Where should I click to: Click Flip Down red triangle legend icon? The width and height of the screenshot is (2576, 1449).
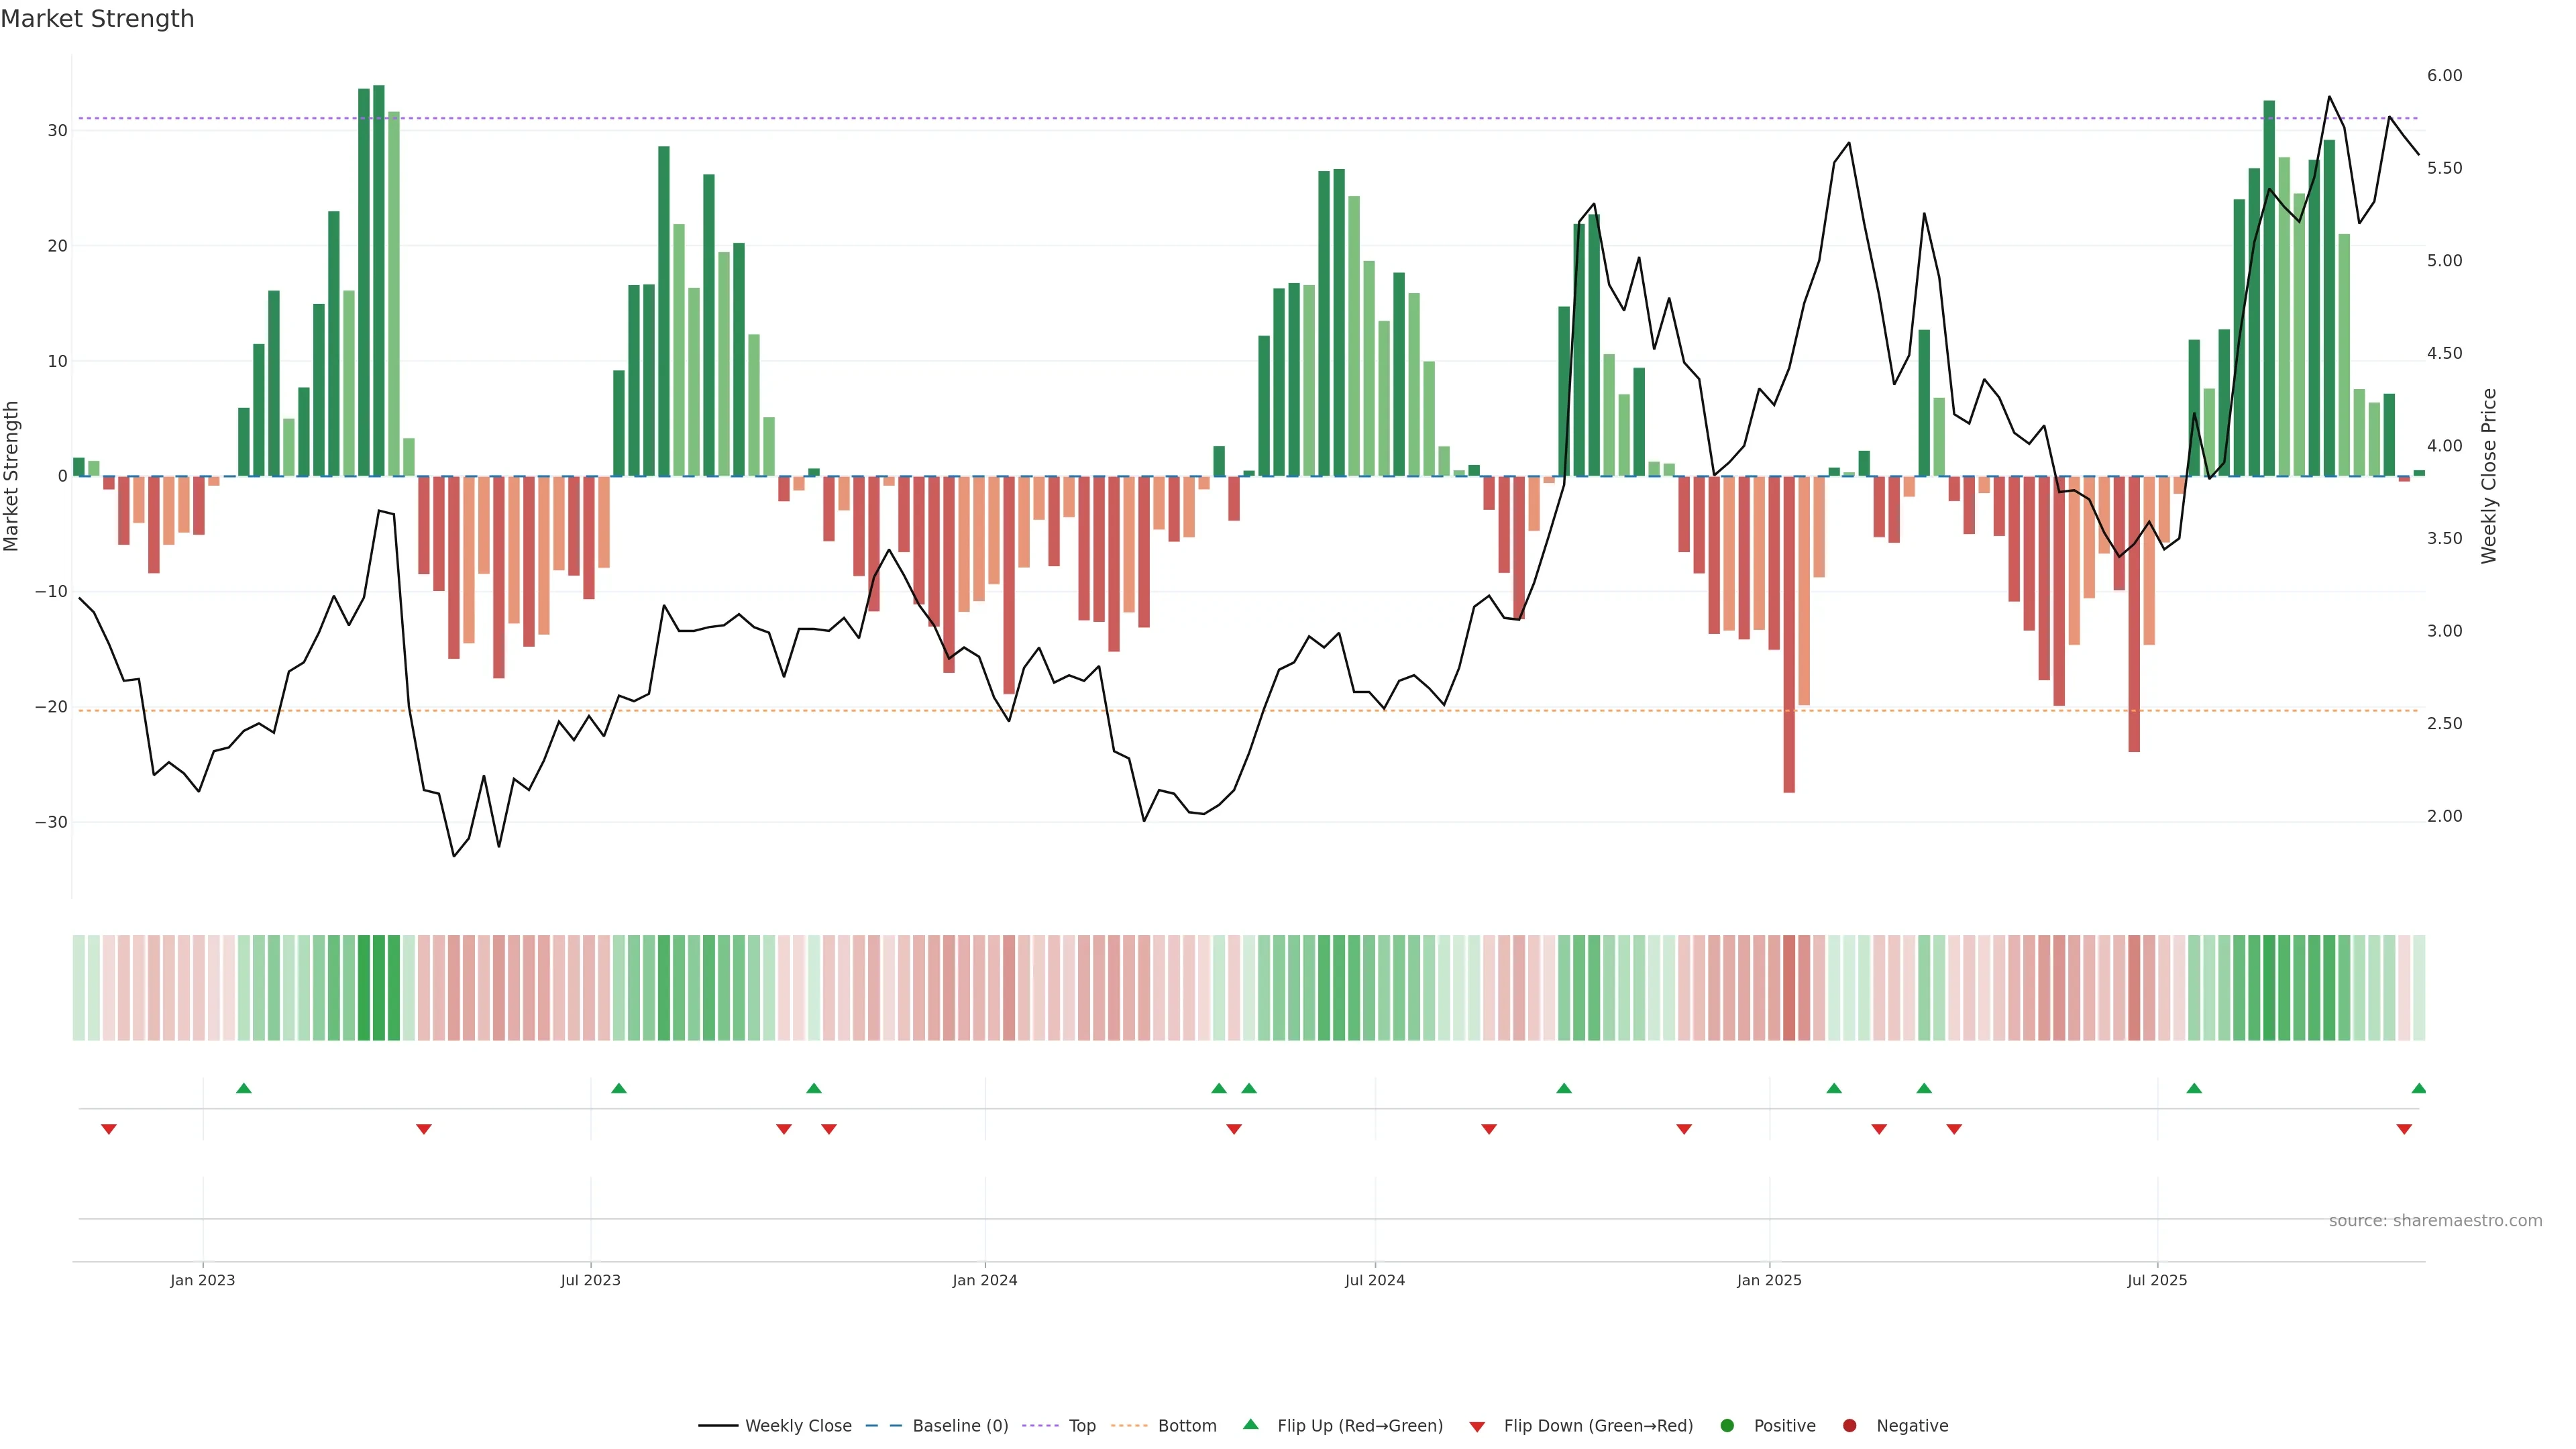[1477, 1426]
